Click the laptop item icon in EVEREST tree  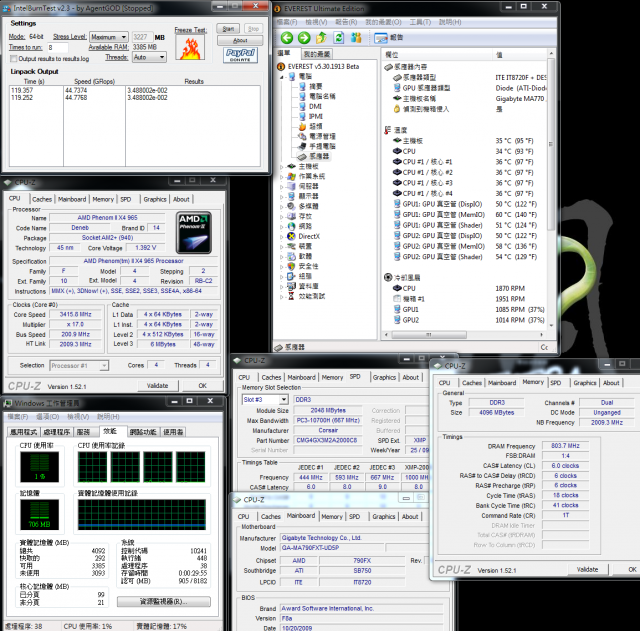[x=302, y=146]
